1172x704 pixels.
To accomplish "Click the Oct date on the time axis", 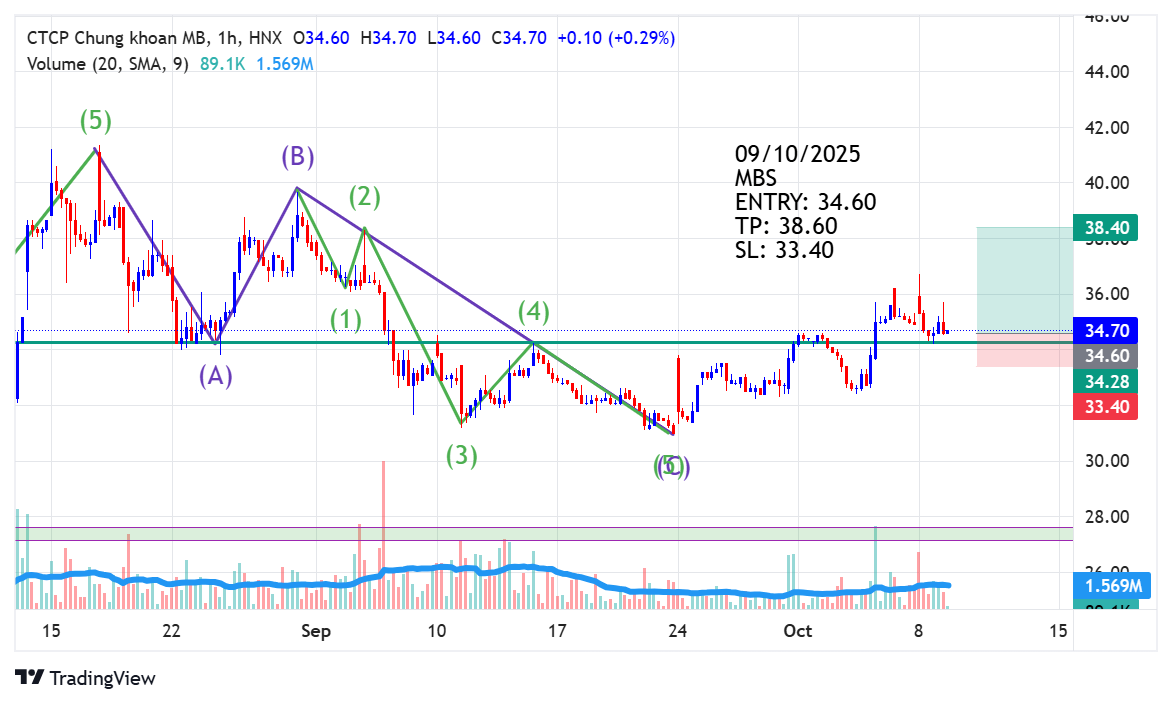I will point(798,632).
